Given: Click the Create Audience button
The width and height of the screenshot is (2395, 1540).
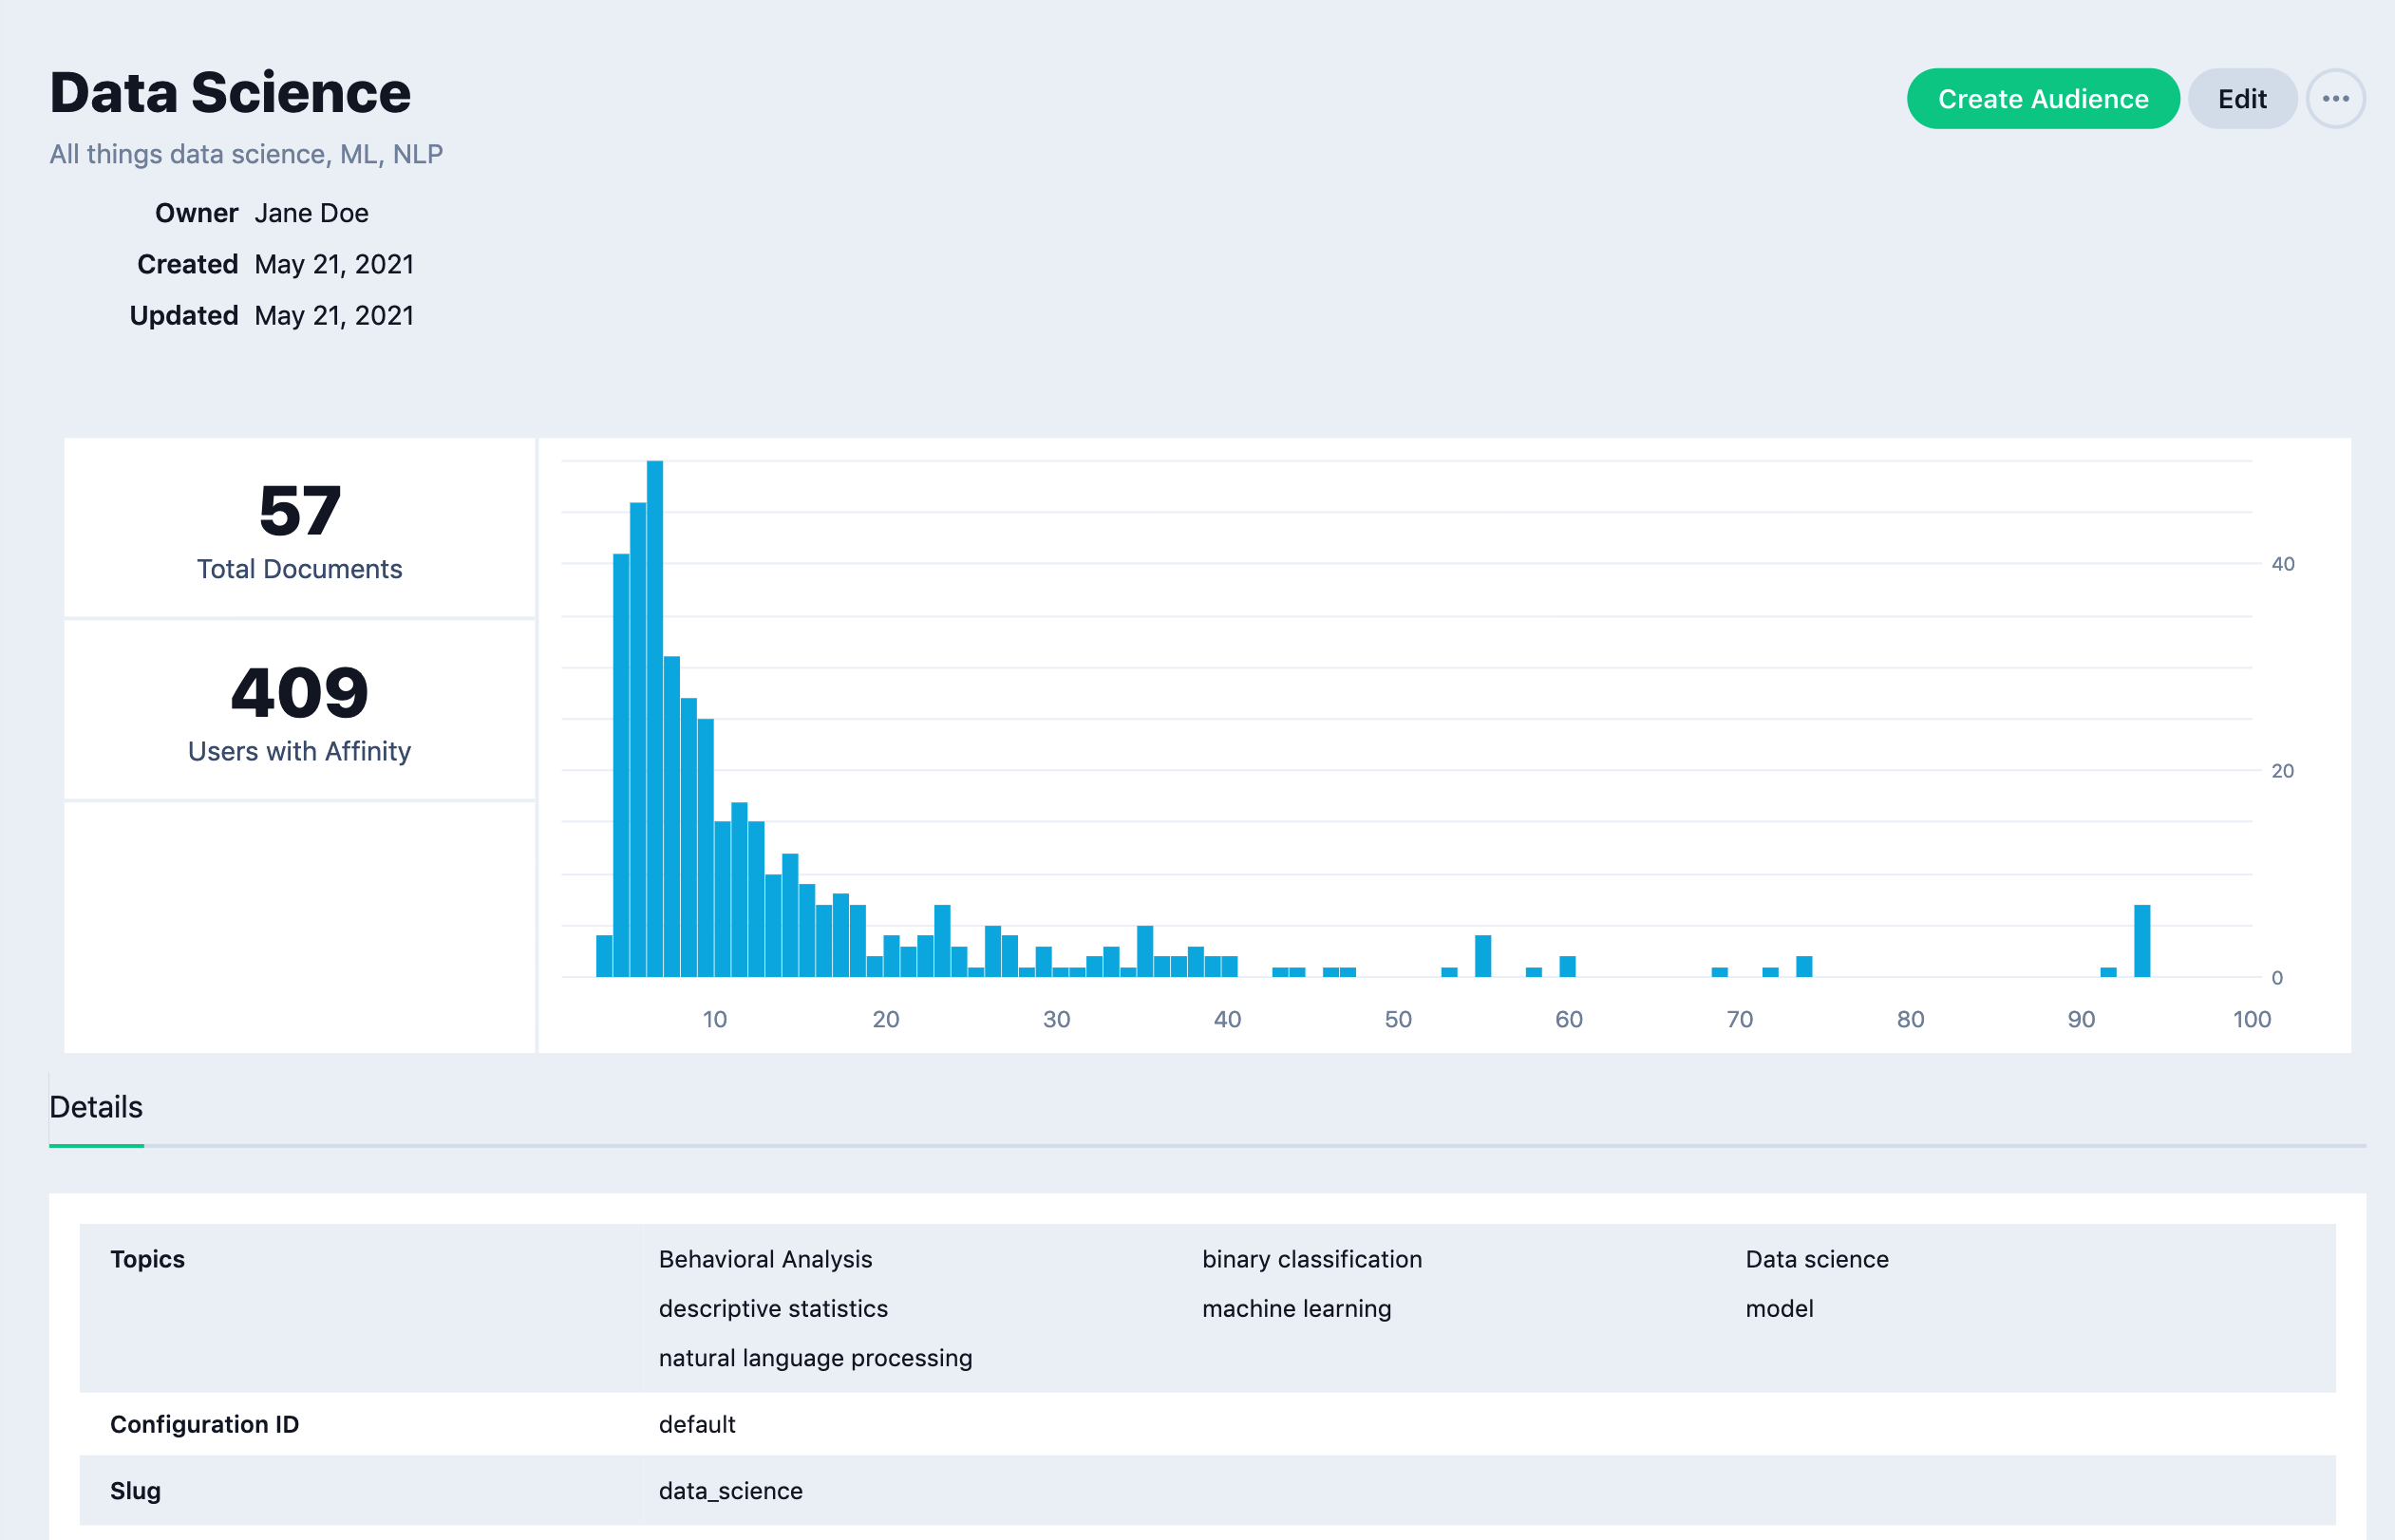Looking at the screenshot, I should point(2042,99).
